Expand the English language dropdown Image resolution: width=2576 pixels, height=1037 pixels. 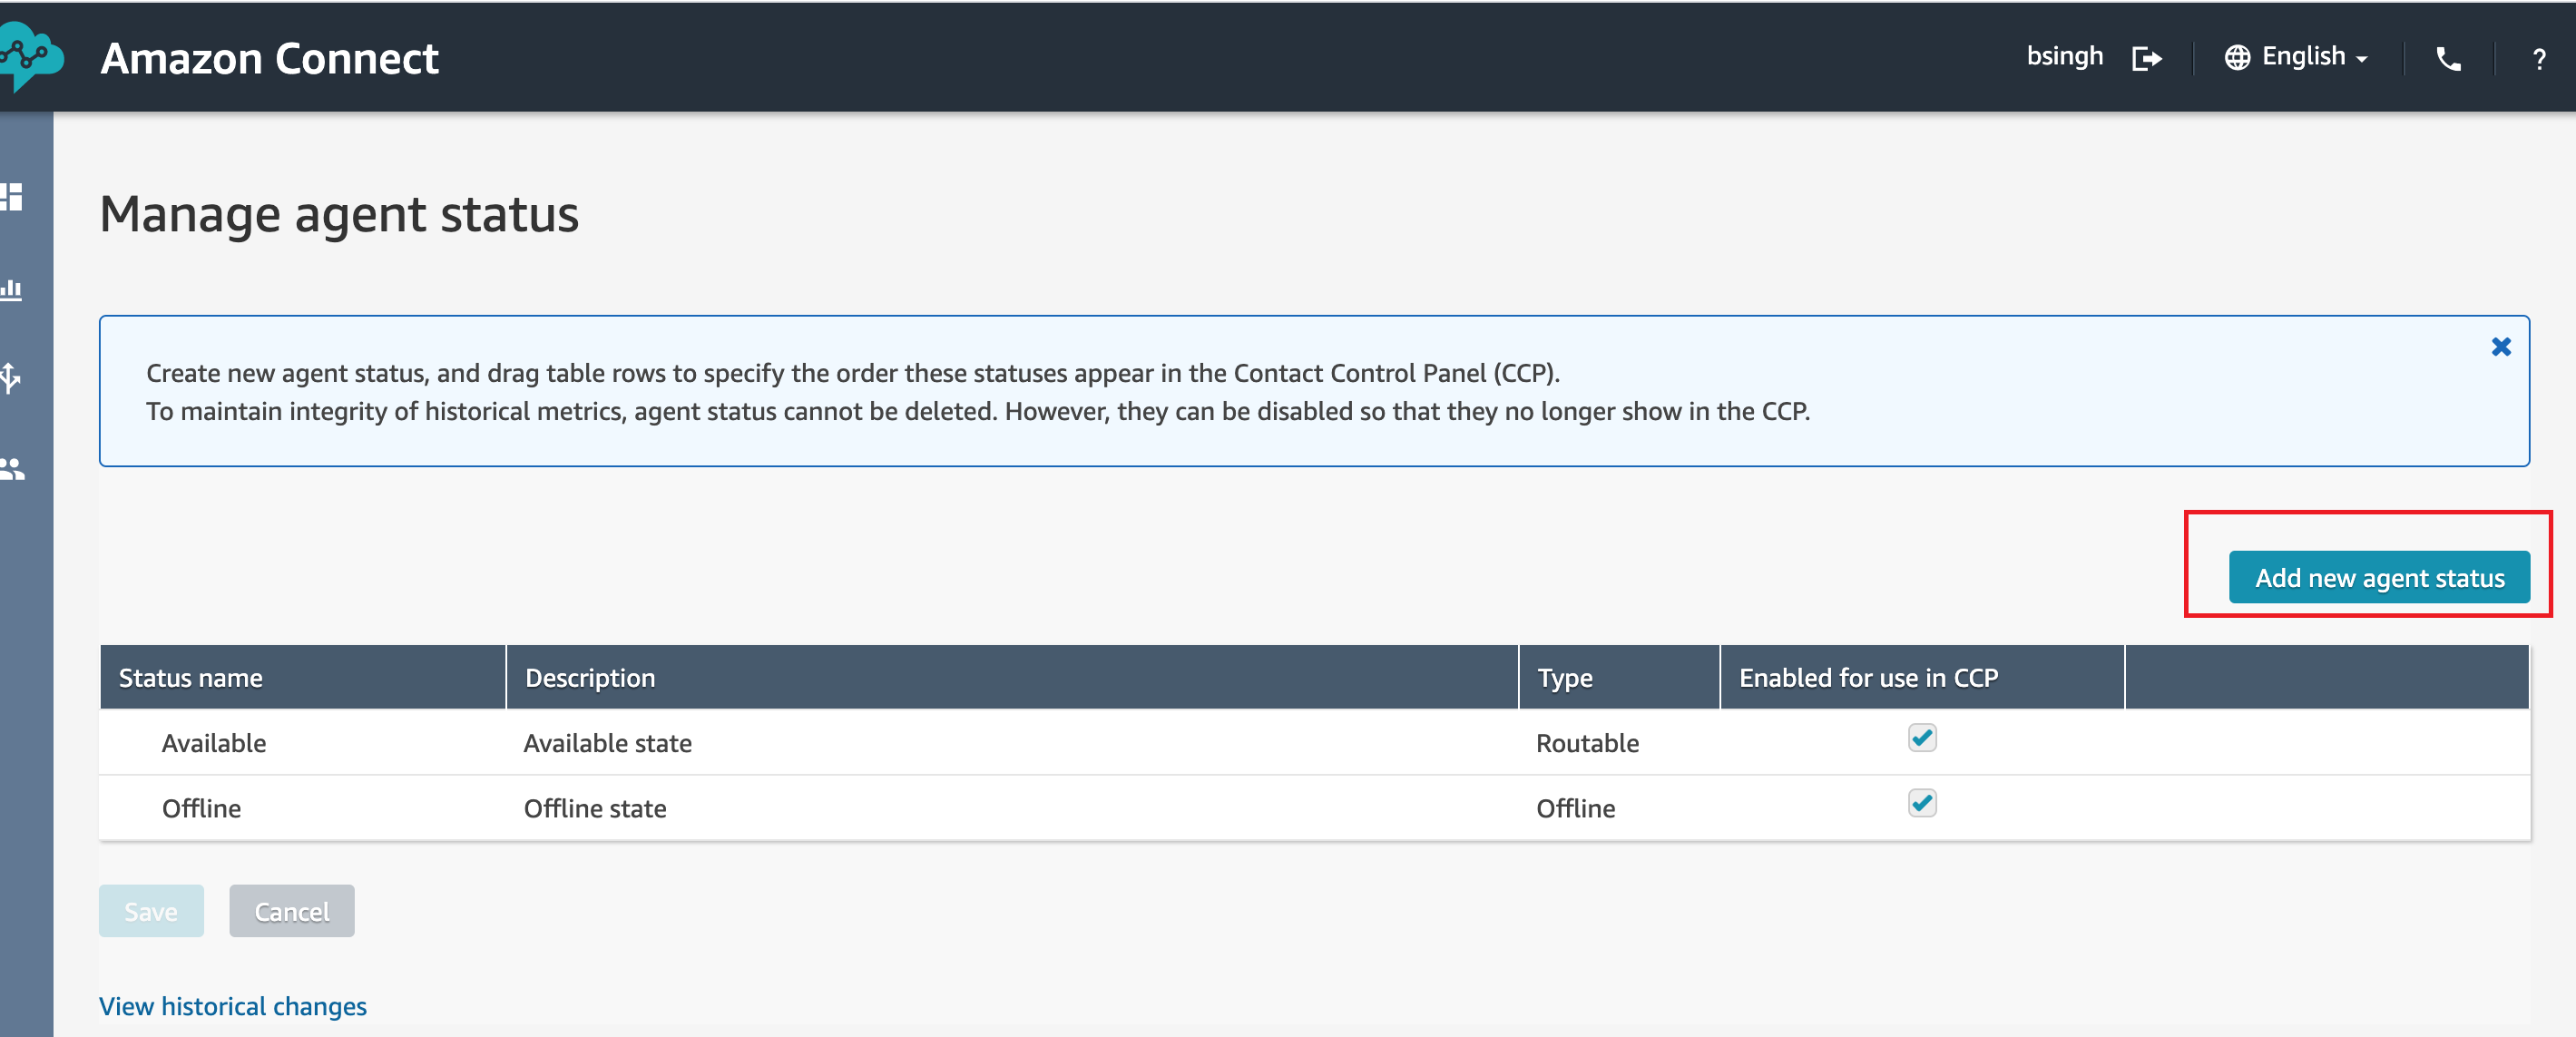click(2314, 57)
